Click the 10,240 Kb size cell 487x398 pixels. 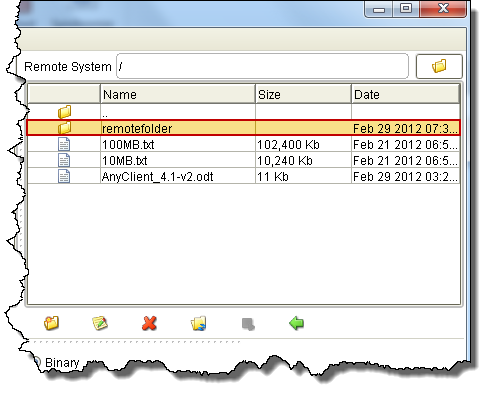pos(303,160)
